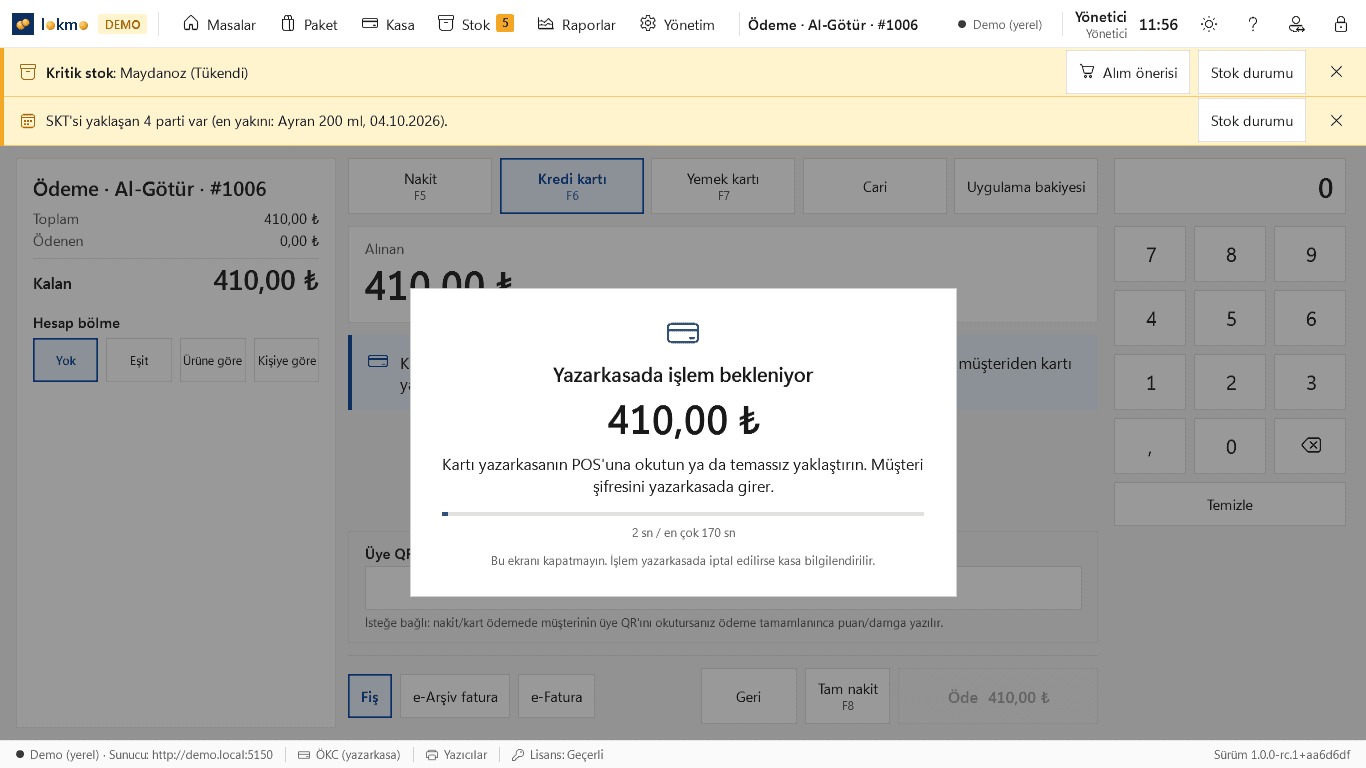
Task: Open the Yönetim menu
Action: [677, 24]
